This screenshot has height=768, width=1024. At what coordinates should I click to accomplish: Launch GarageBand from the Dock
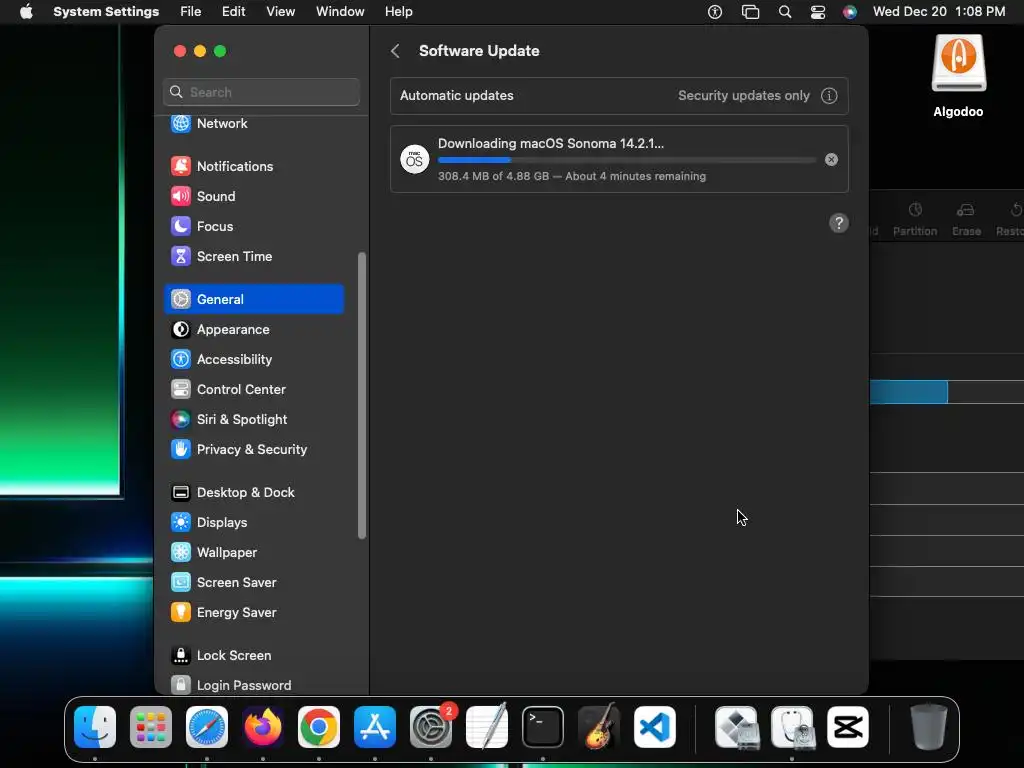coord(599,727)
